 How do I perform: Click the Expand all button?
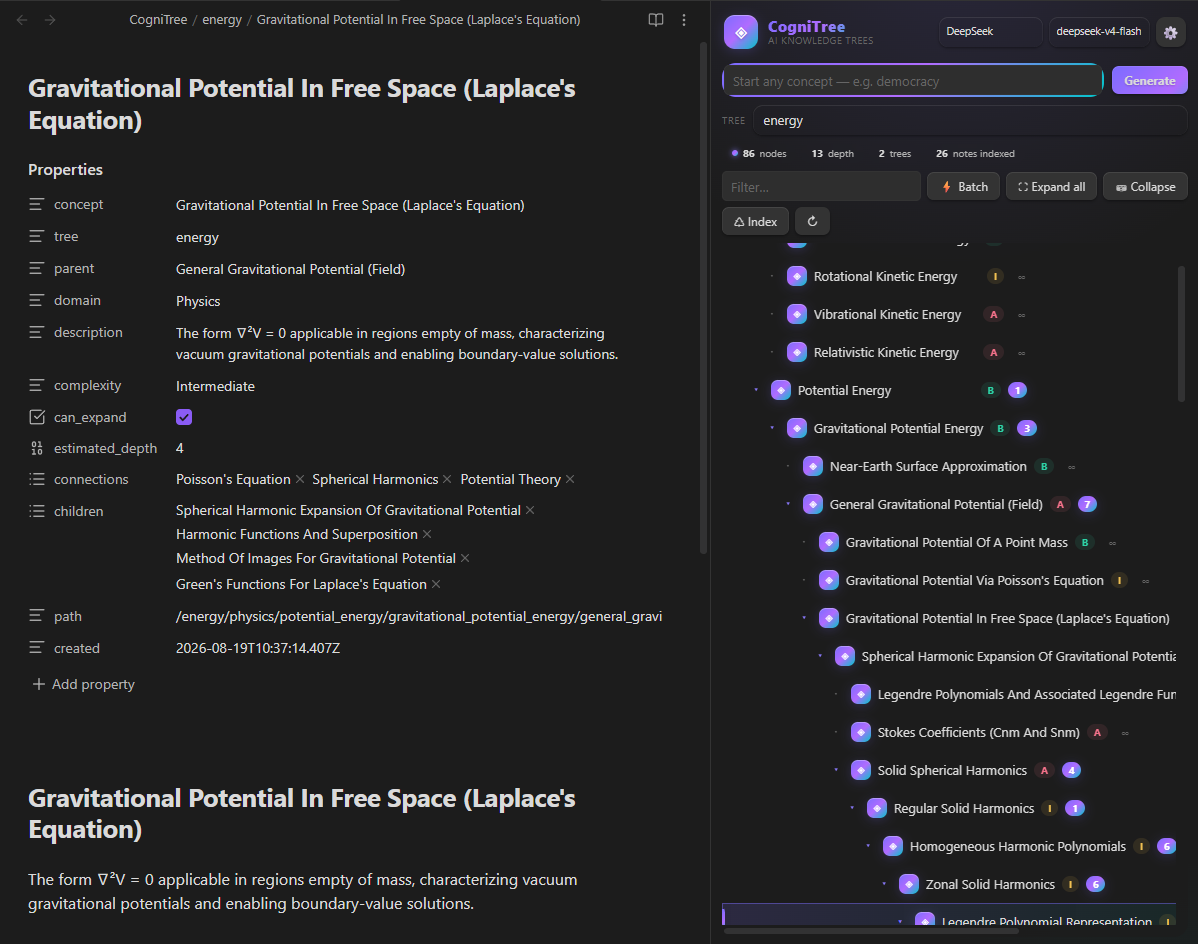click(x=1051, y=186)
